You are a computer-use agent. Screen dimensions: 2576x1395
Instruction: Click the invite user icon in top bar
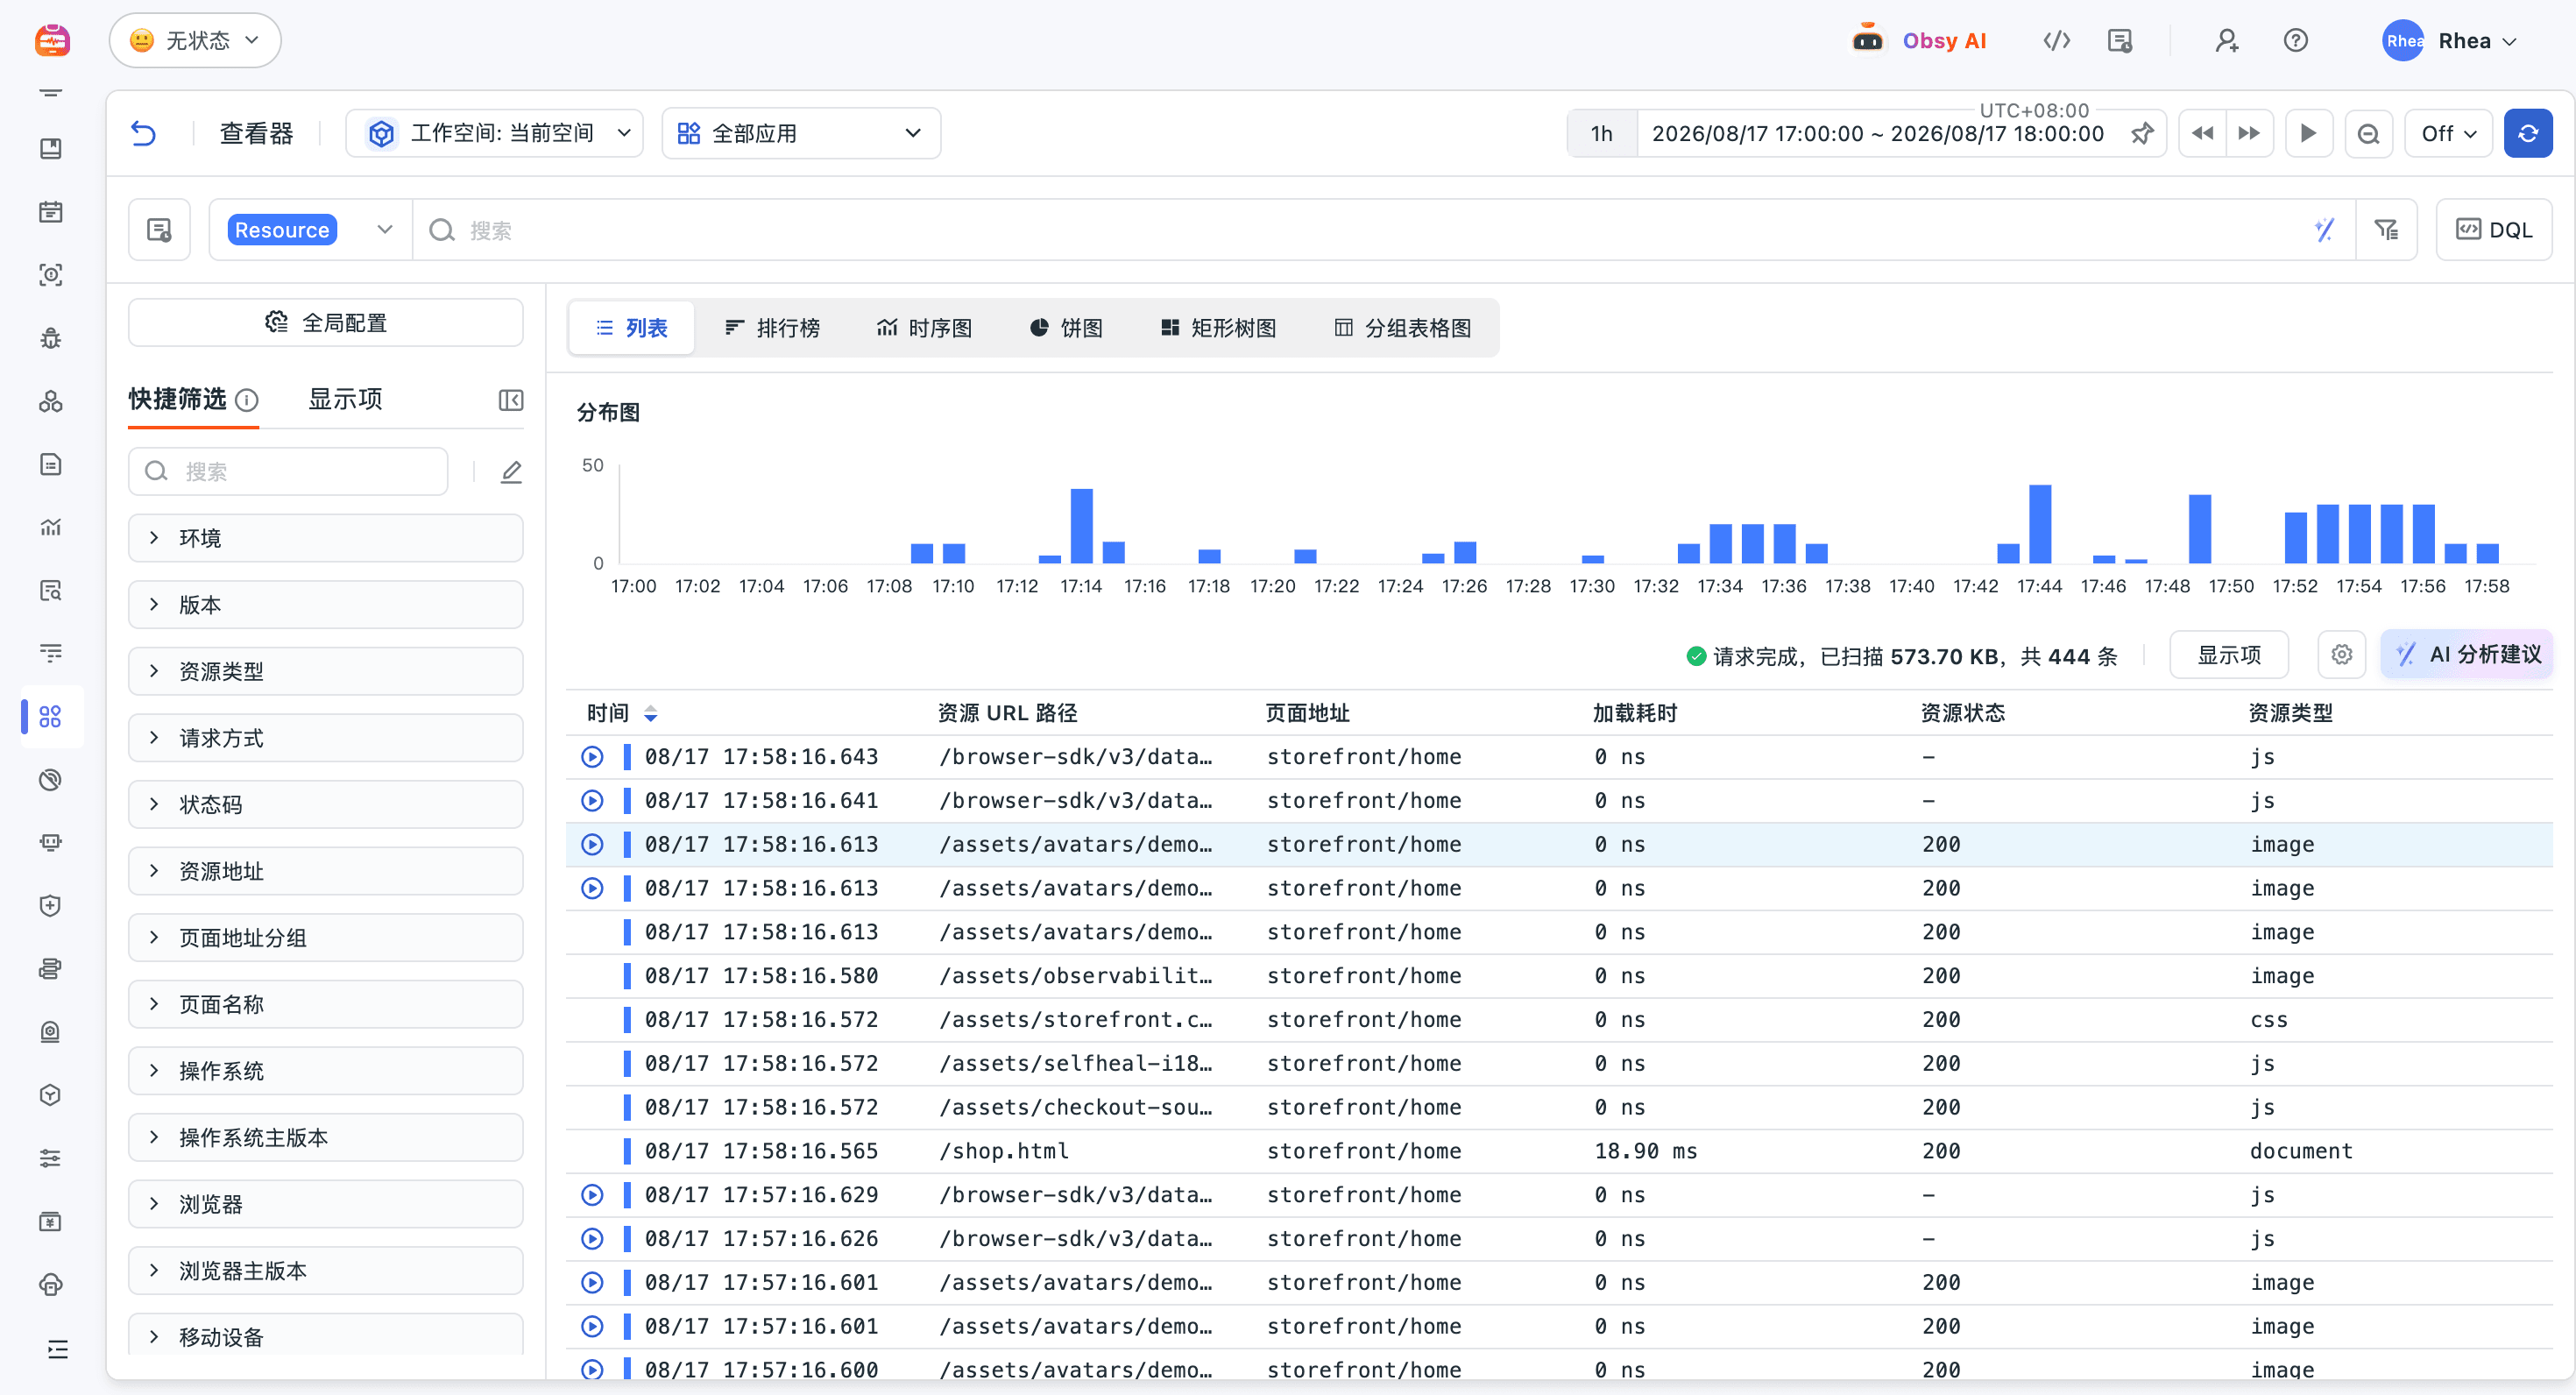pos(2226,40)
